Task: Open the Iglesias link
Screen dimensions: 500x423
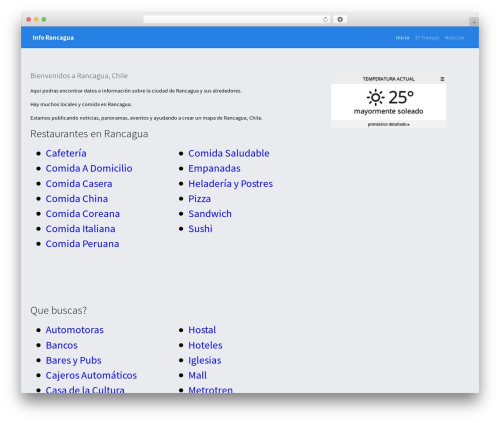Action: (205, 360)
